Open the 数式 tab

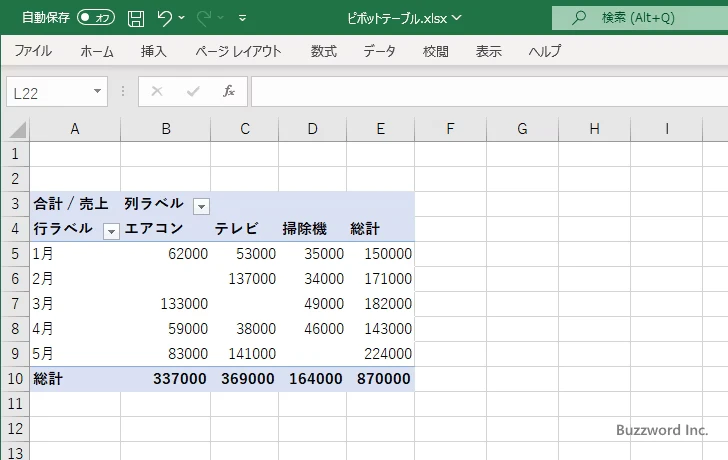pyautogui.click(x=324, y=51)
